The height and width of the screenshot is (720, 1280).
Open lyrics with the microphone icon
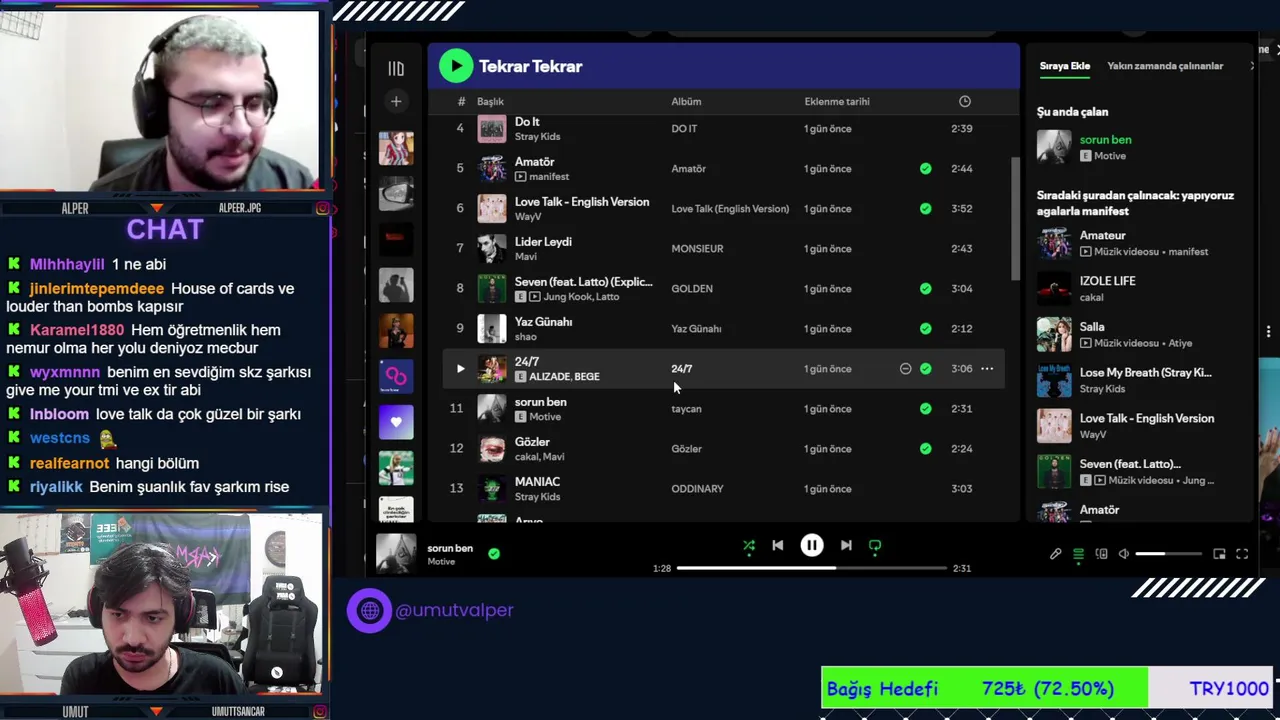(1055, 554)
